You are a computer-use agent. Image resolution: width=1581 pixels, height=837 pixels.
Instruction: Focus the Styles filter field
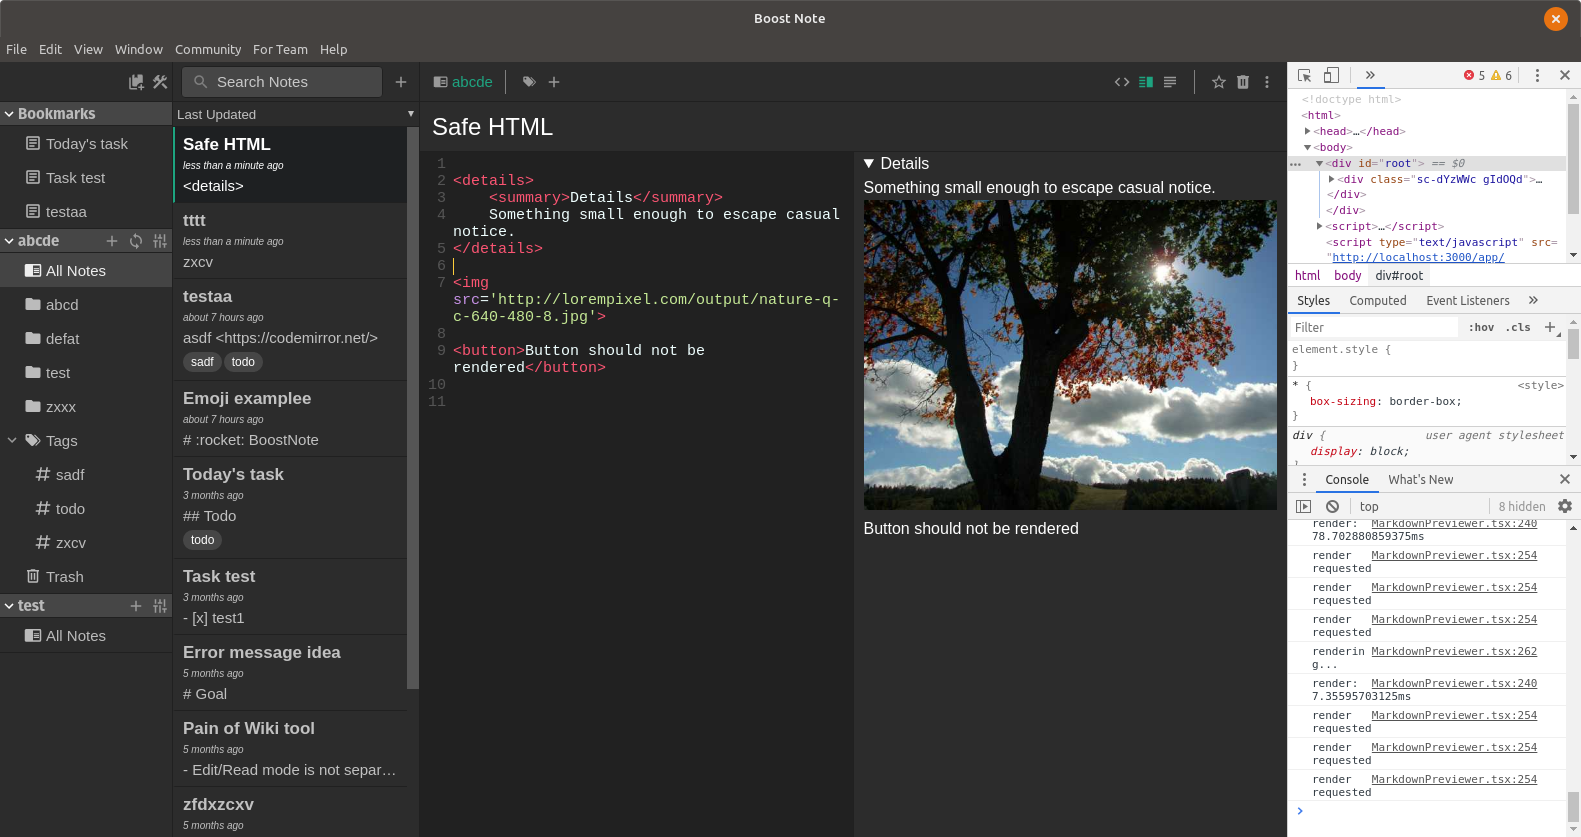click(1374, 327)
